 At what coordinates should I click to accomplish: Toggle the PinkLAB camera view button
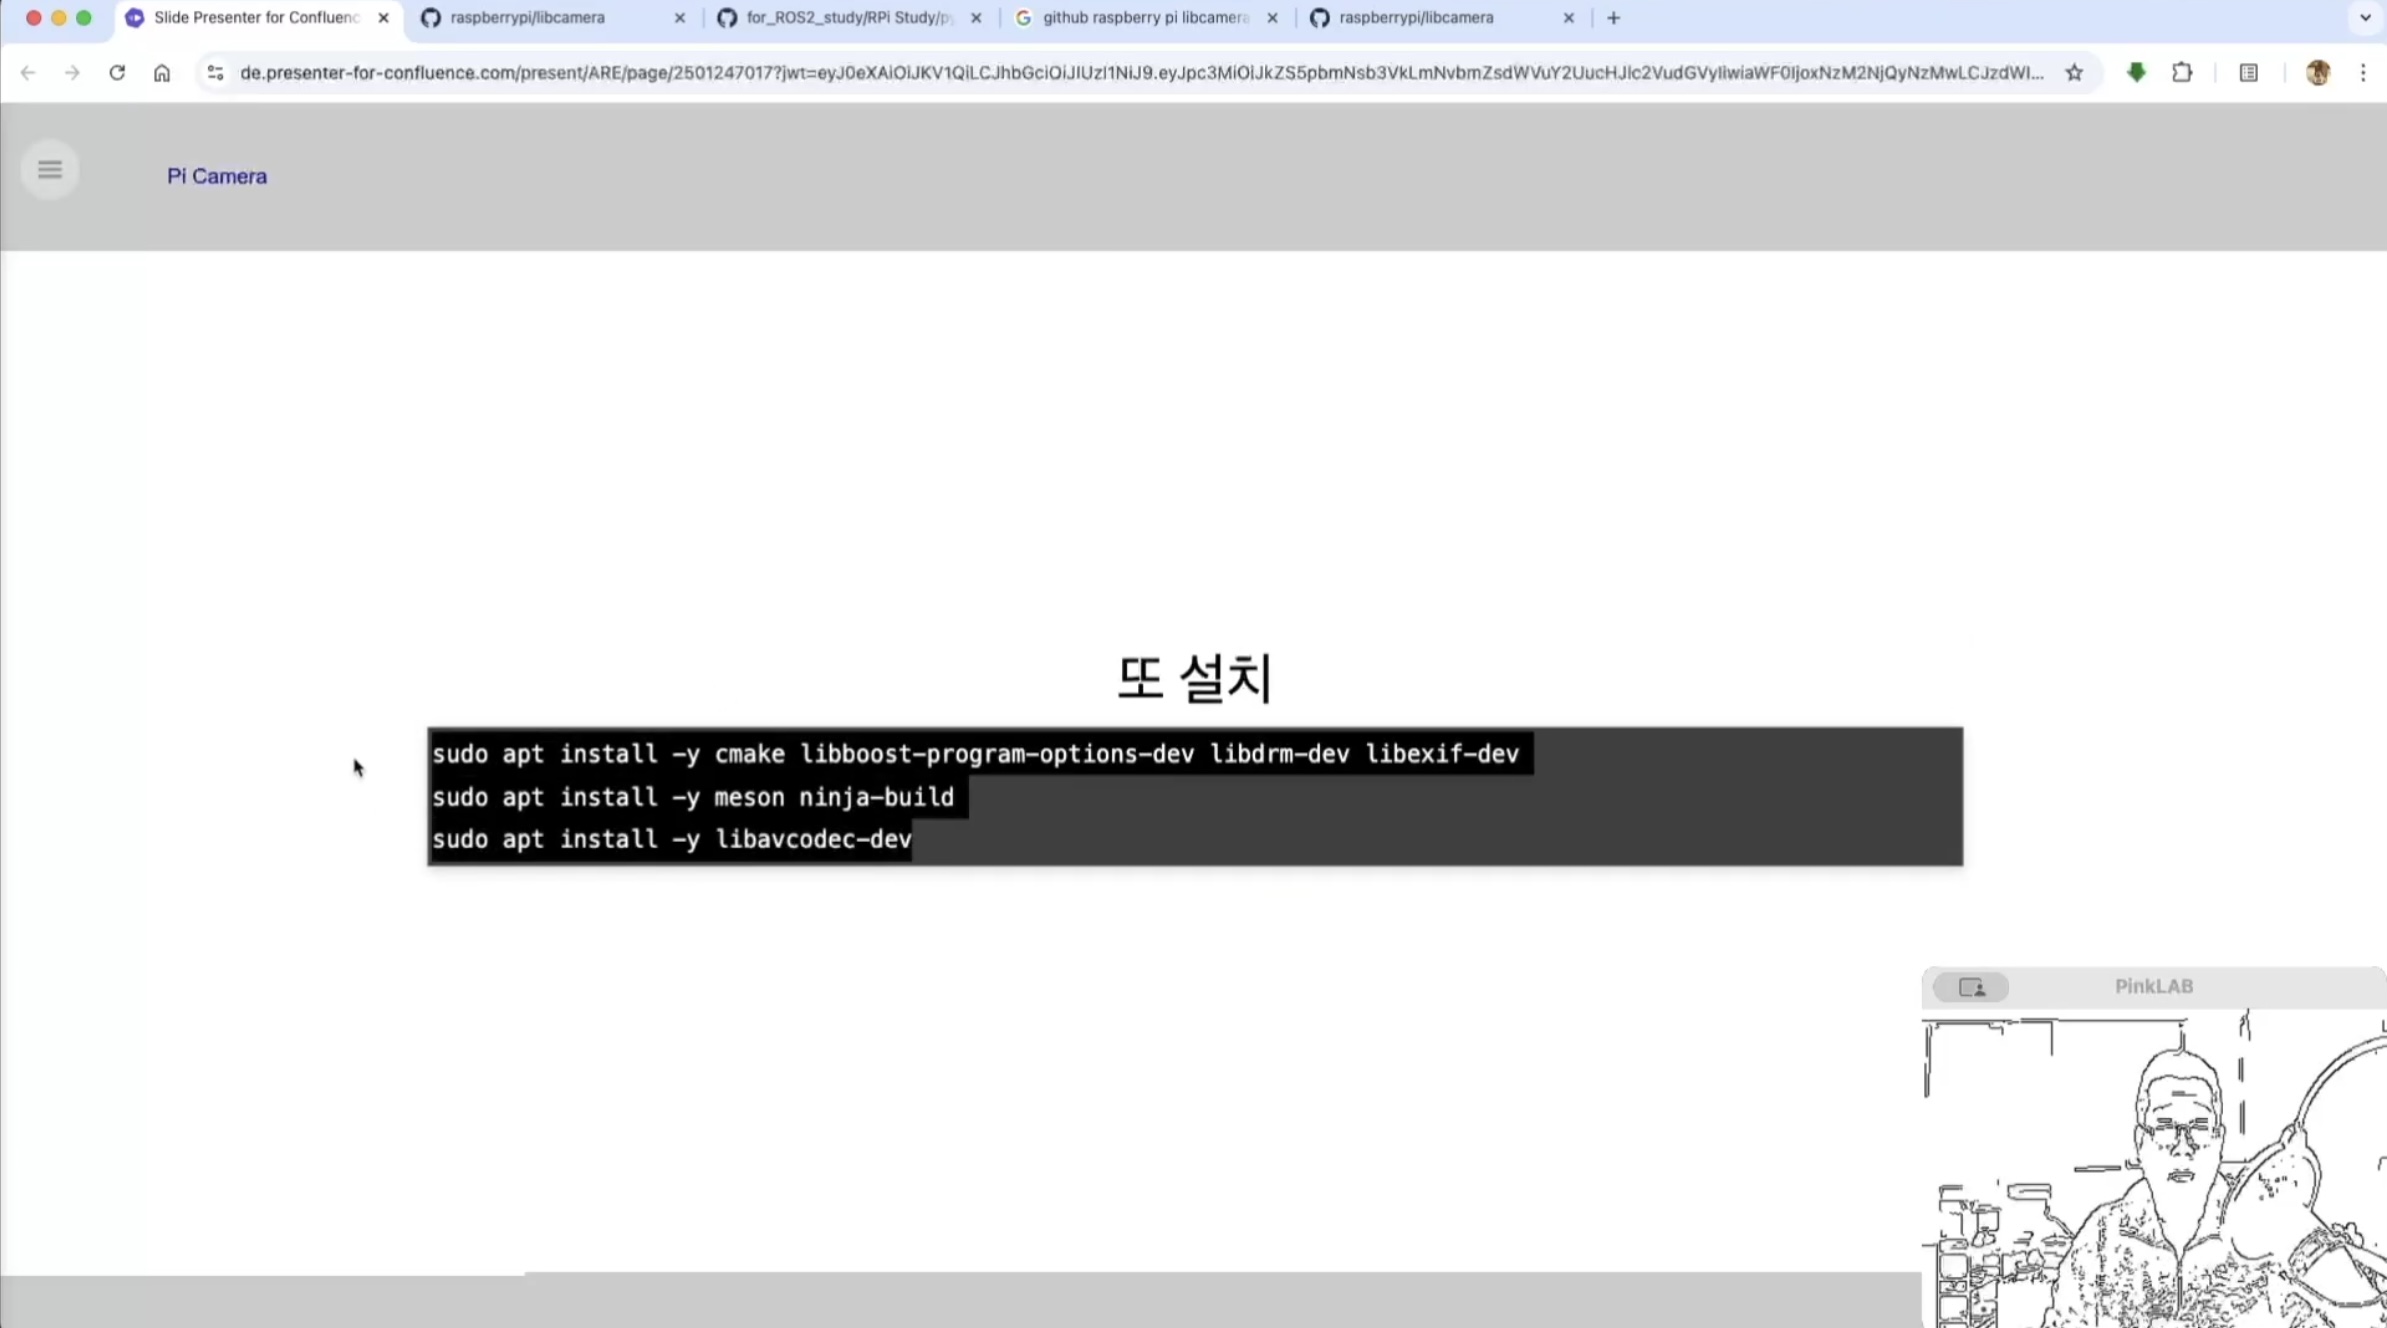(x=1970, y=987)
